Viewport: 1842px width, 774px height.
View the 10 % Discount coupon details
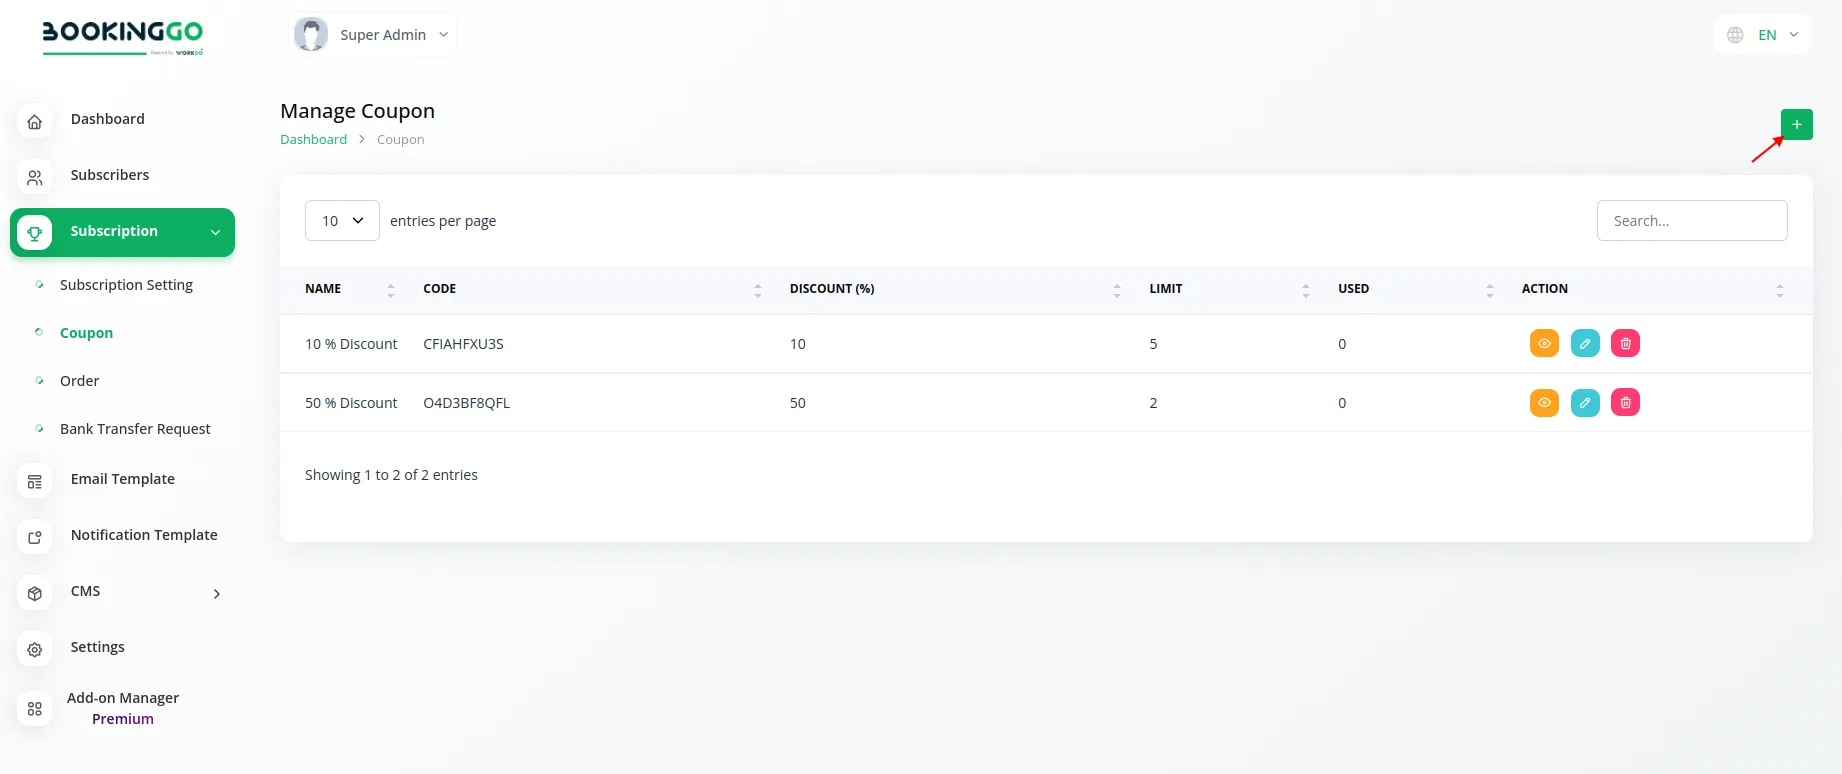click(x=1544, y=344)
